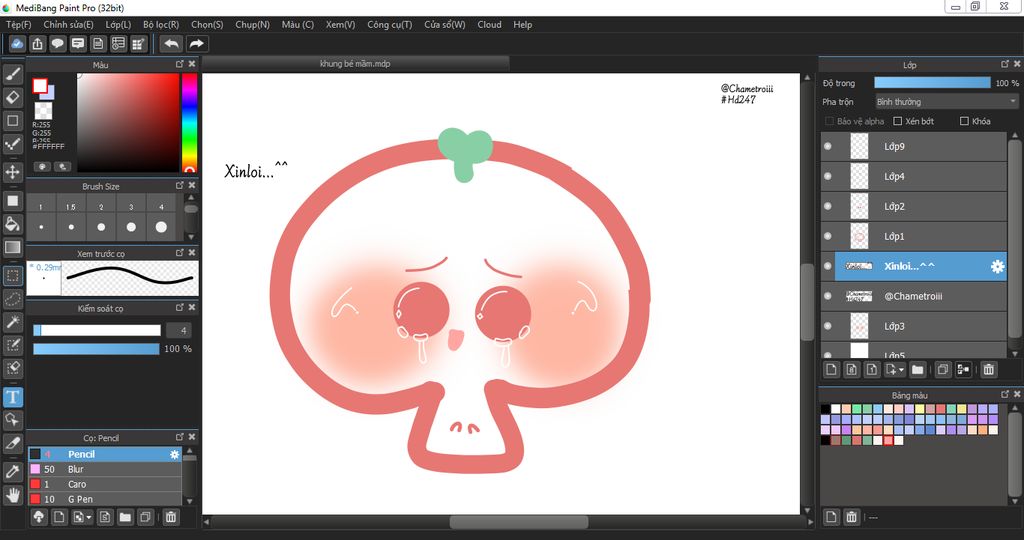The height and width of the screenshot is (540, 1024).
Task: Click the Lớp2 layer thumbnail
Action: coord(859,206)
